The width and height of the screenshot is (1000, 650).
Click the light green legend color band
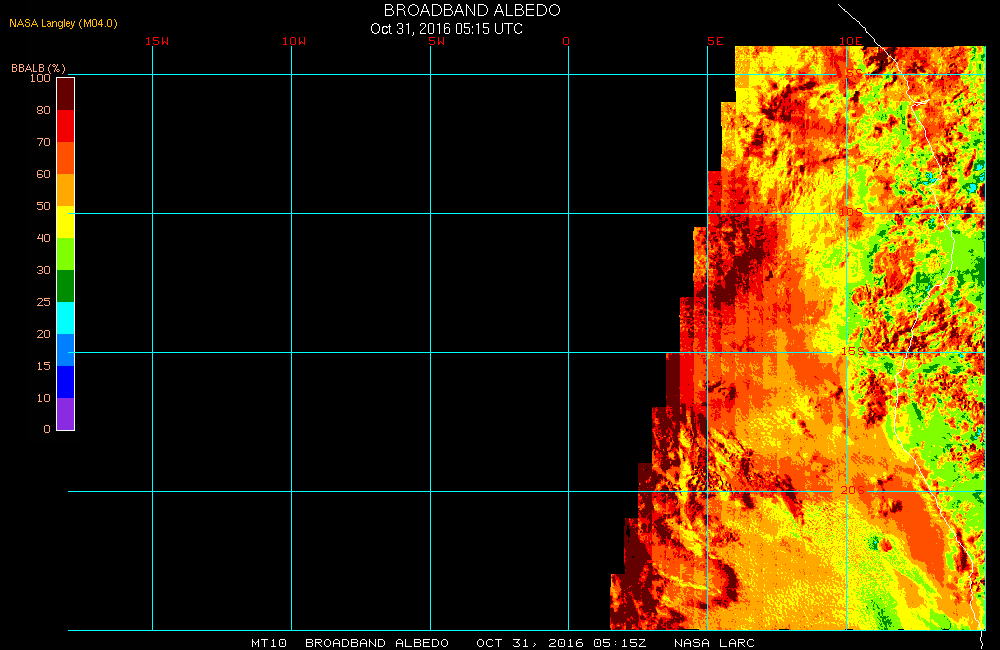[65, 254]
